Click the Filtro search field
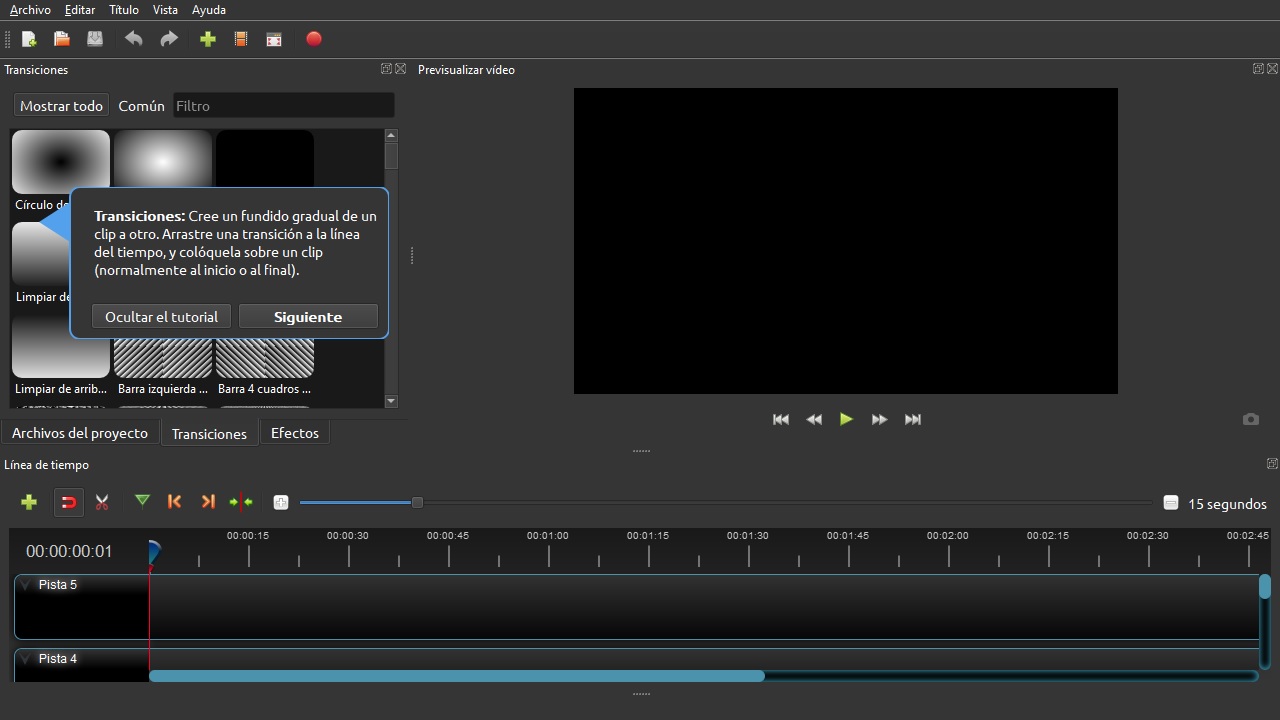The image size is (1280, 720). point(284,105)
